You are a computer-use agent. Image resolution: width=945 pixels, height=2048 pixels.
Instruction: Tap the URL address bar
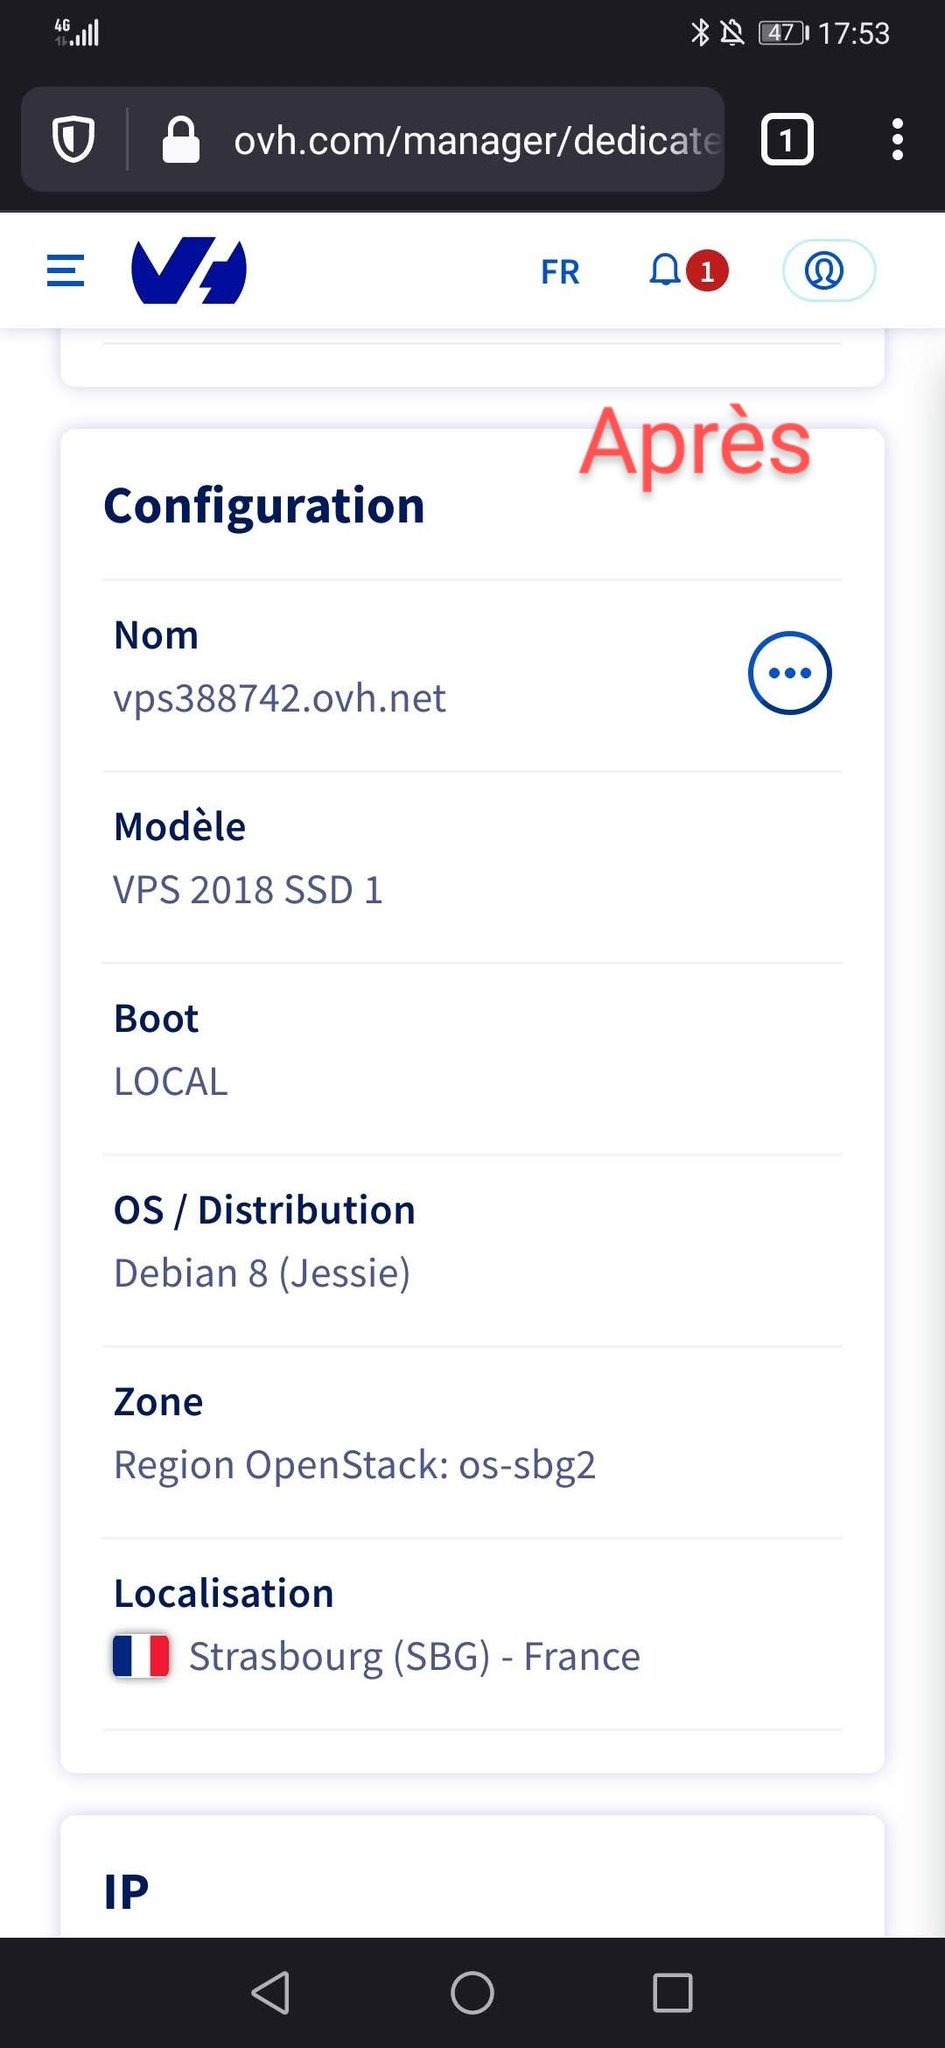[475, 140]
